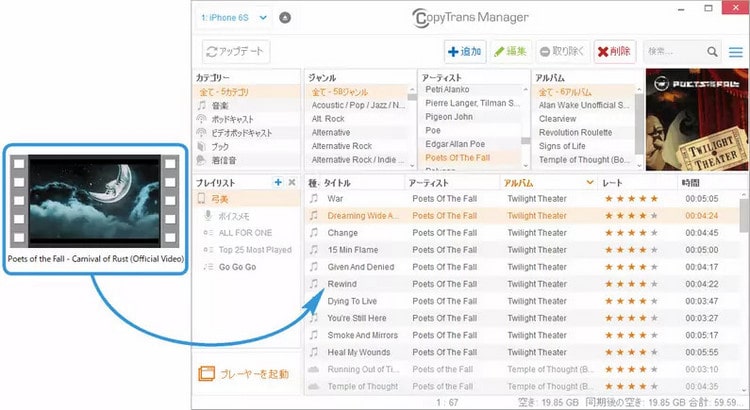Select artist Pigeon John
This screenshot has width=750, height=410.
[x=471, y=117]
